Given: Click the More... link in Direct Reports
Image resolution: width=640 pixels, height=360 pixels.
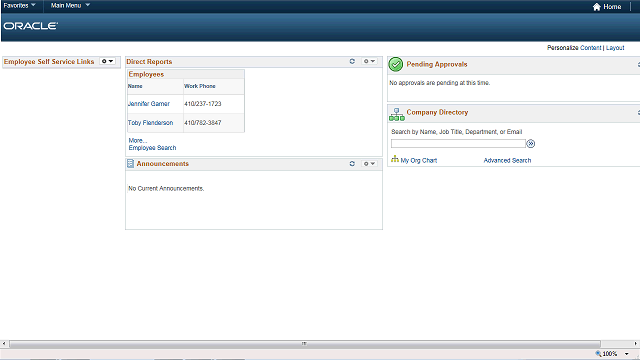Looking at the screenshot, I should click(x=138, y=140).
